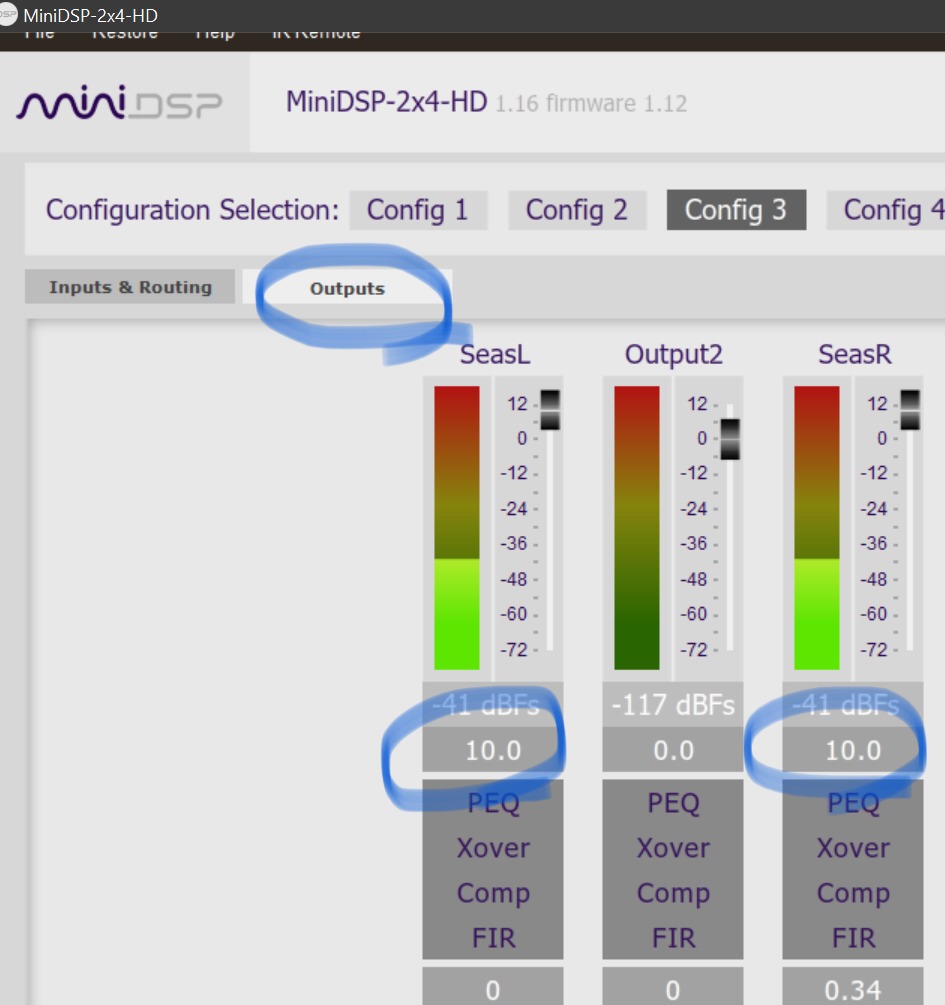Click the SeasL level meter bar

pos(457,527)
